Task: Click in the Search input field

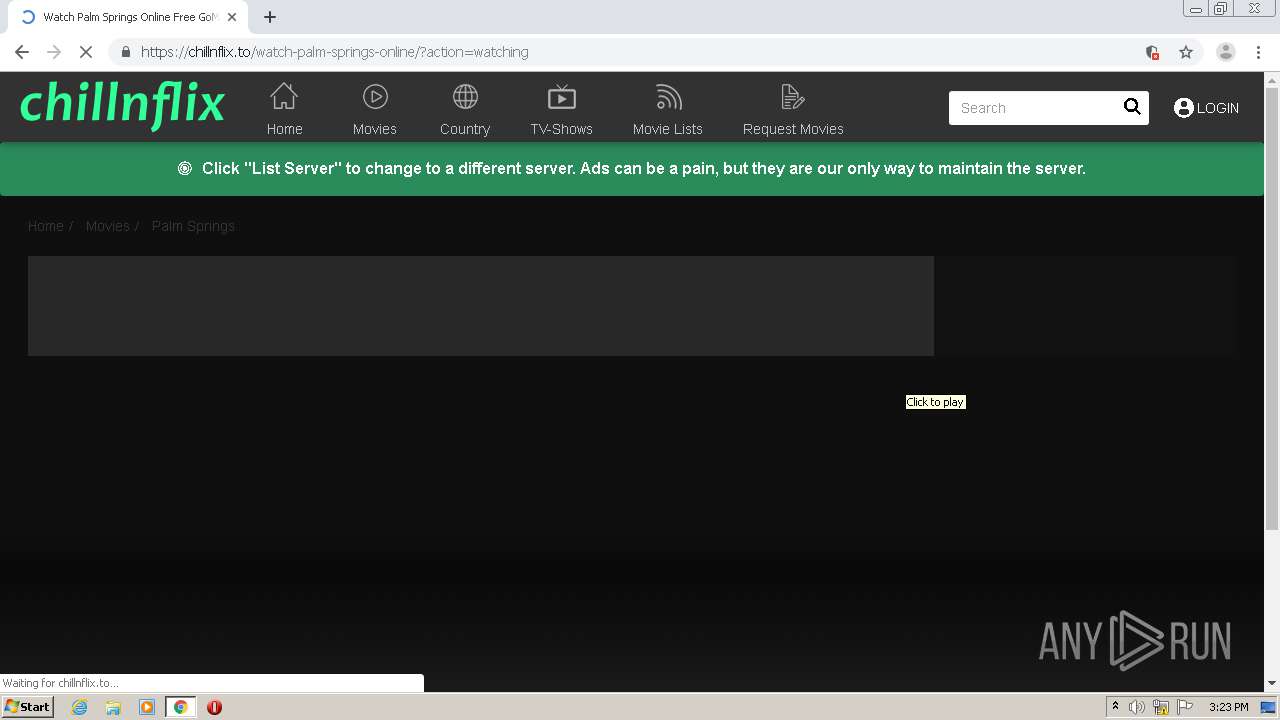Action: pyautogui.click(x=1035, y=108)
